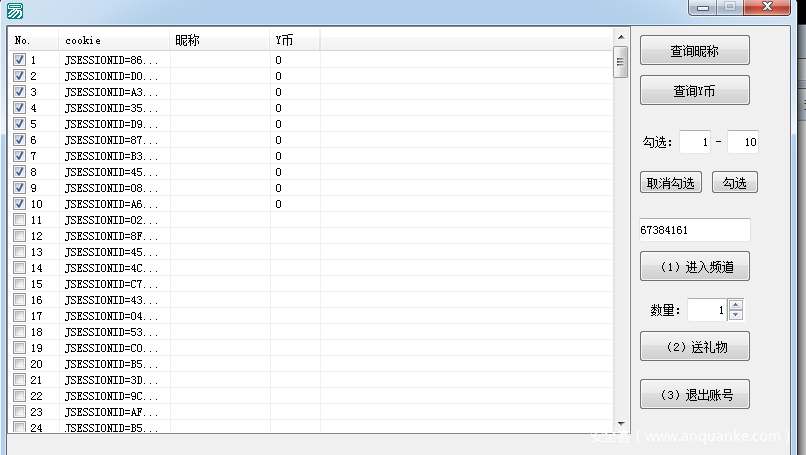Uncheck the checkbox for row 5

point(19,124)
